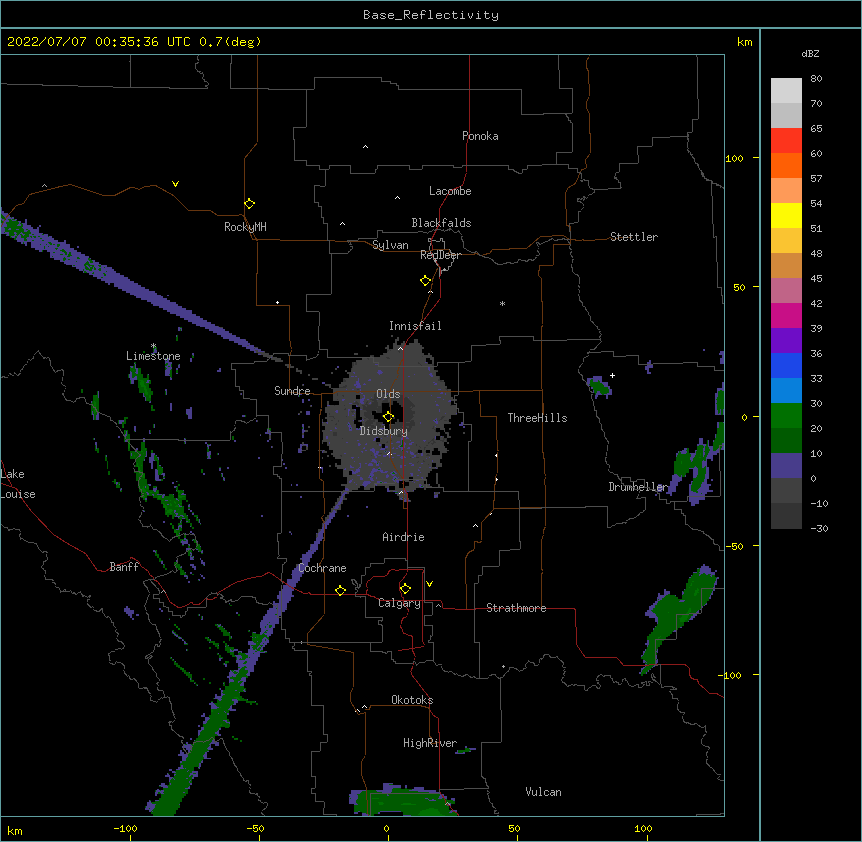
Task: Click the Lacombe city label
Action: [x=450, y=191]
